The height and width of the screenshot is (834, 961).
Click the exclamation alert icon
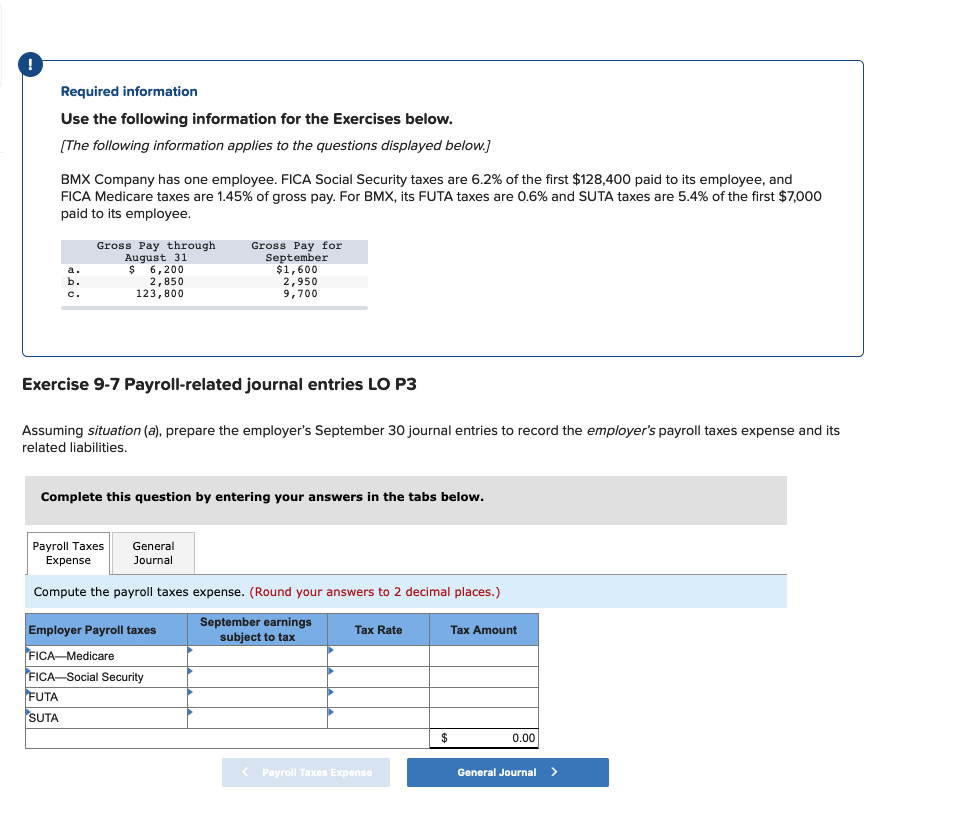(x=30, y=64)
